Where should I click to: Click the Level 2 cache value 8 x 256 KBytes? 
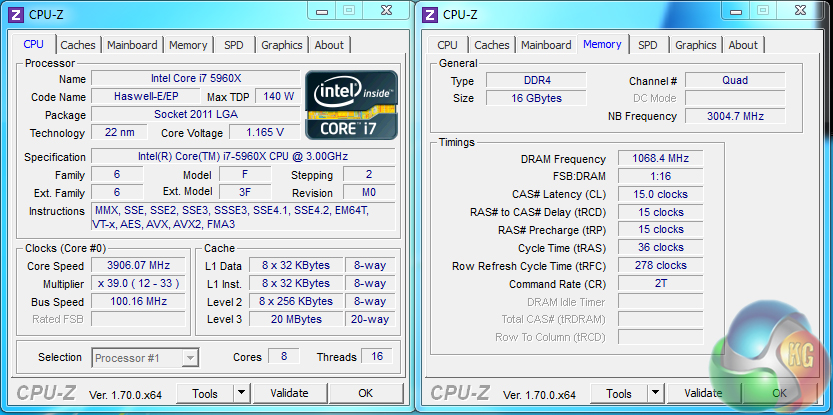(x=296, y=301)
